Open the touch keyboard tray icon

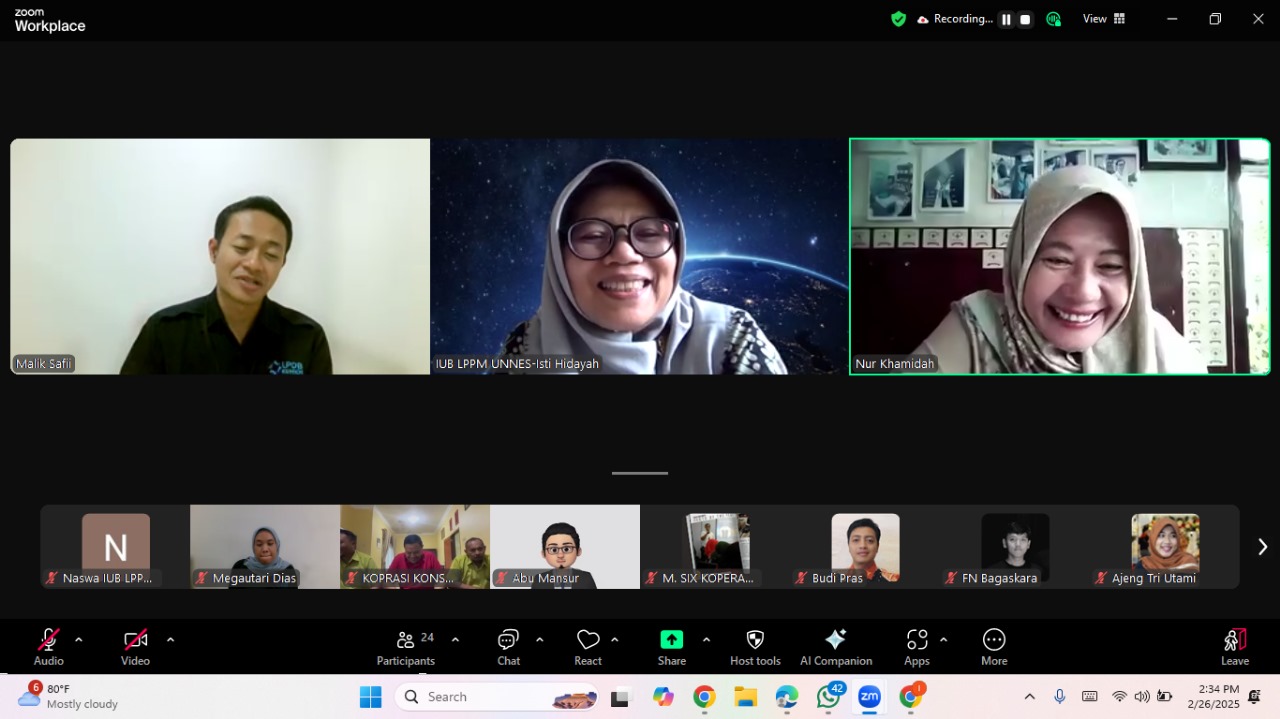pos(1089,697)
